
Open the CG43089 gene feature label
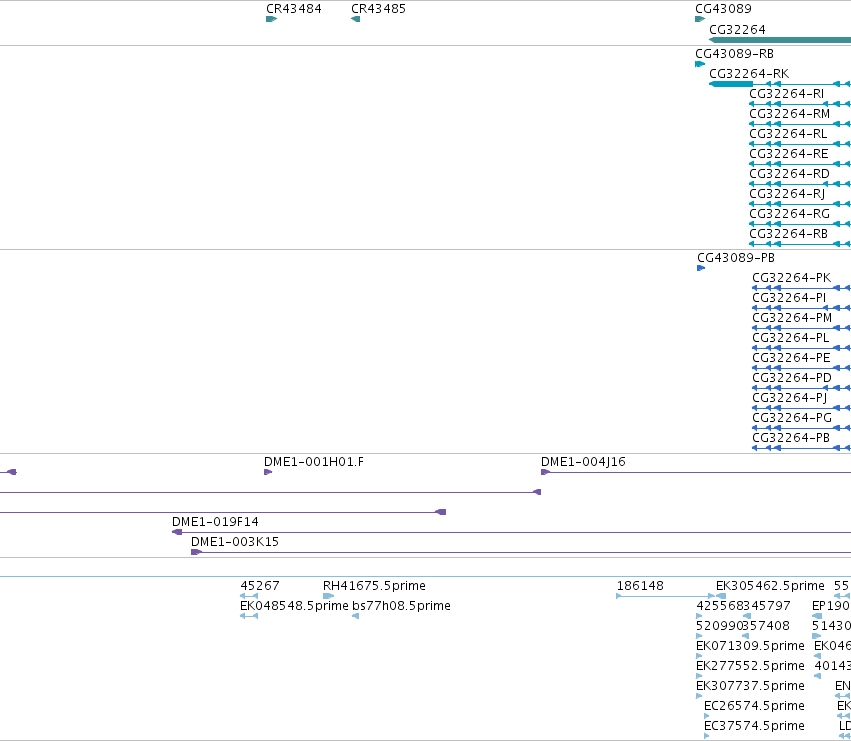(723, 9)
